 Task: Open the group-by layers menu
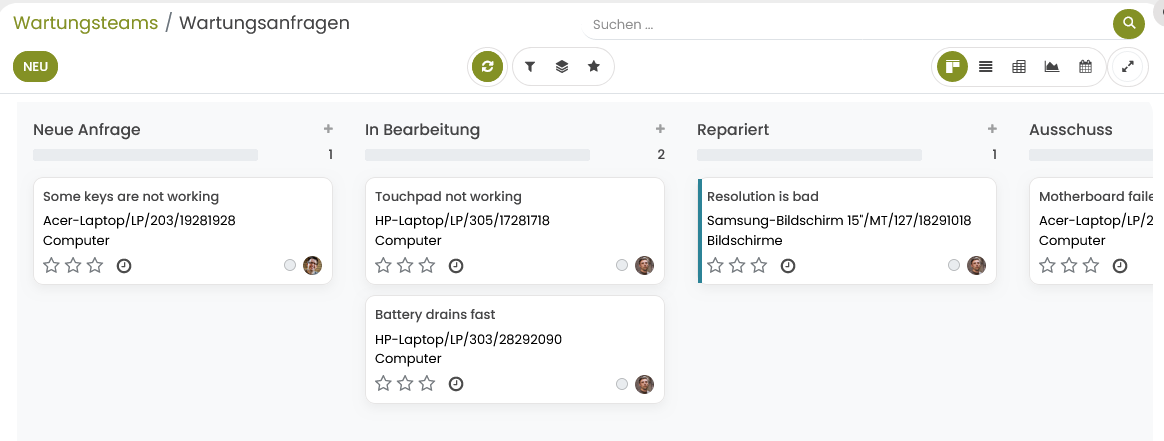pos(562,67)
